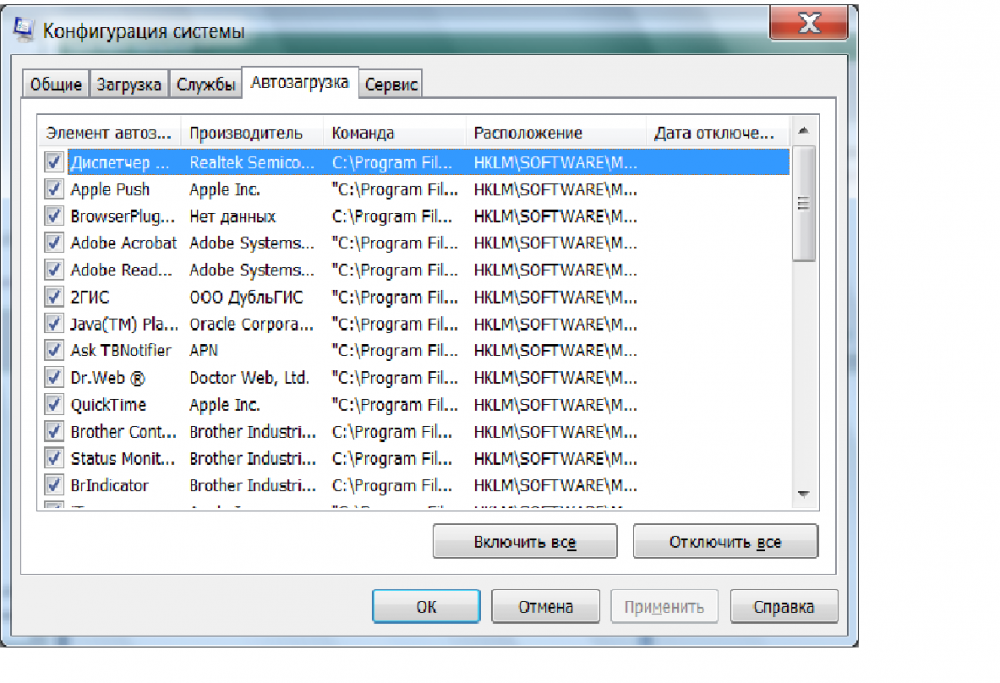Toggle the Dr.Web checkbox
The width and height of the screenshot is (1000, 683).
click(x=54, y=378)
